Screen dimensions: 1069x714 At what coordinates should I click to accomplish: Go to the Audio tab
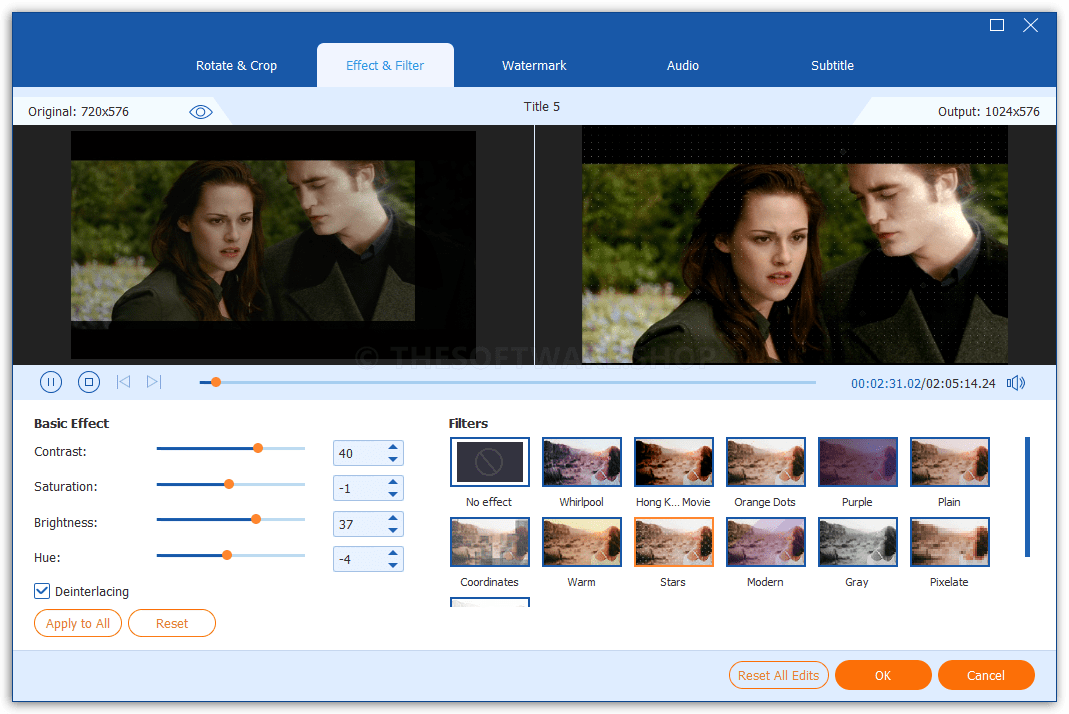pos(682,65)
